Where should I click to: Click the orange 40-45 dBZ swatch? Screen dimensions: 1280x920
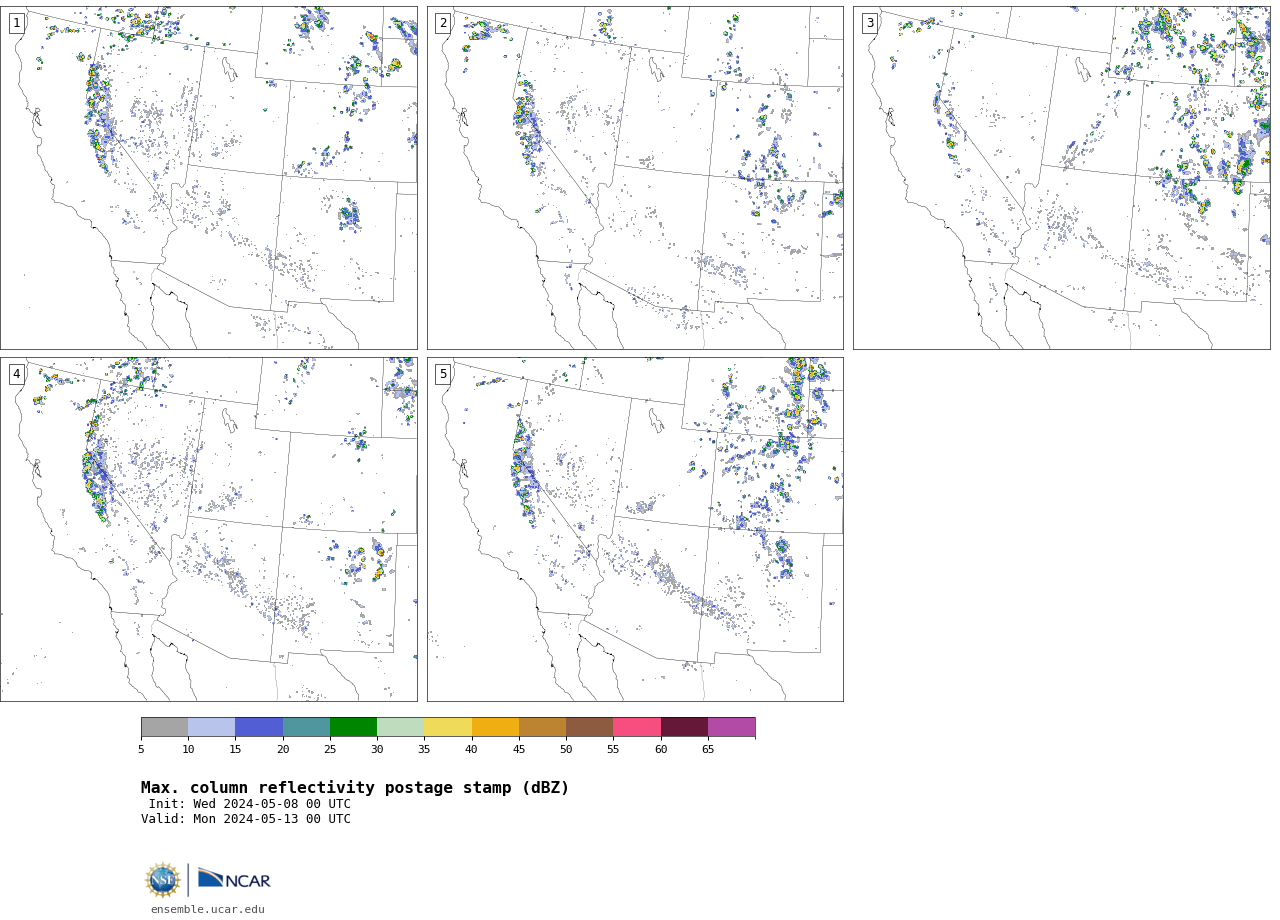[x=495, y=727]
